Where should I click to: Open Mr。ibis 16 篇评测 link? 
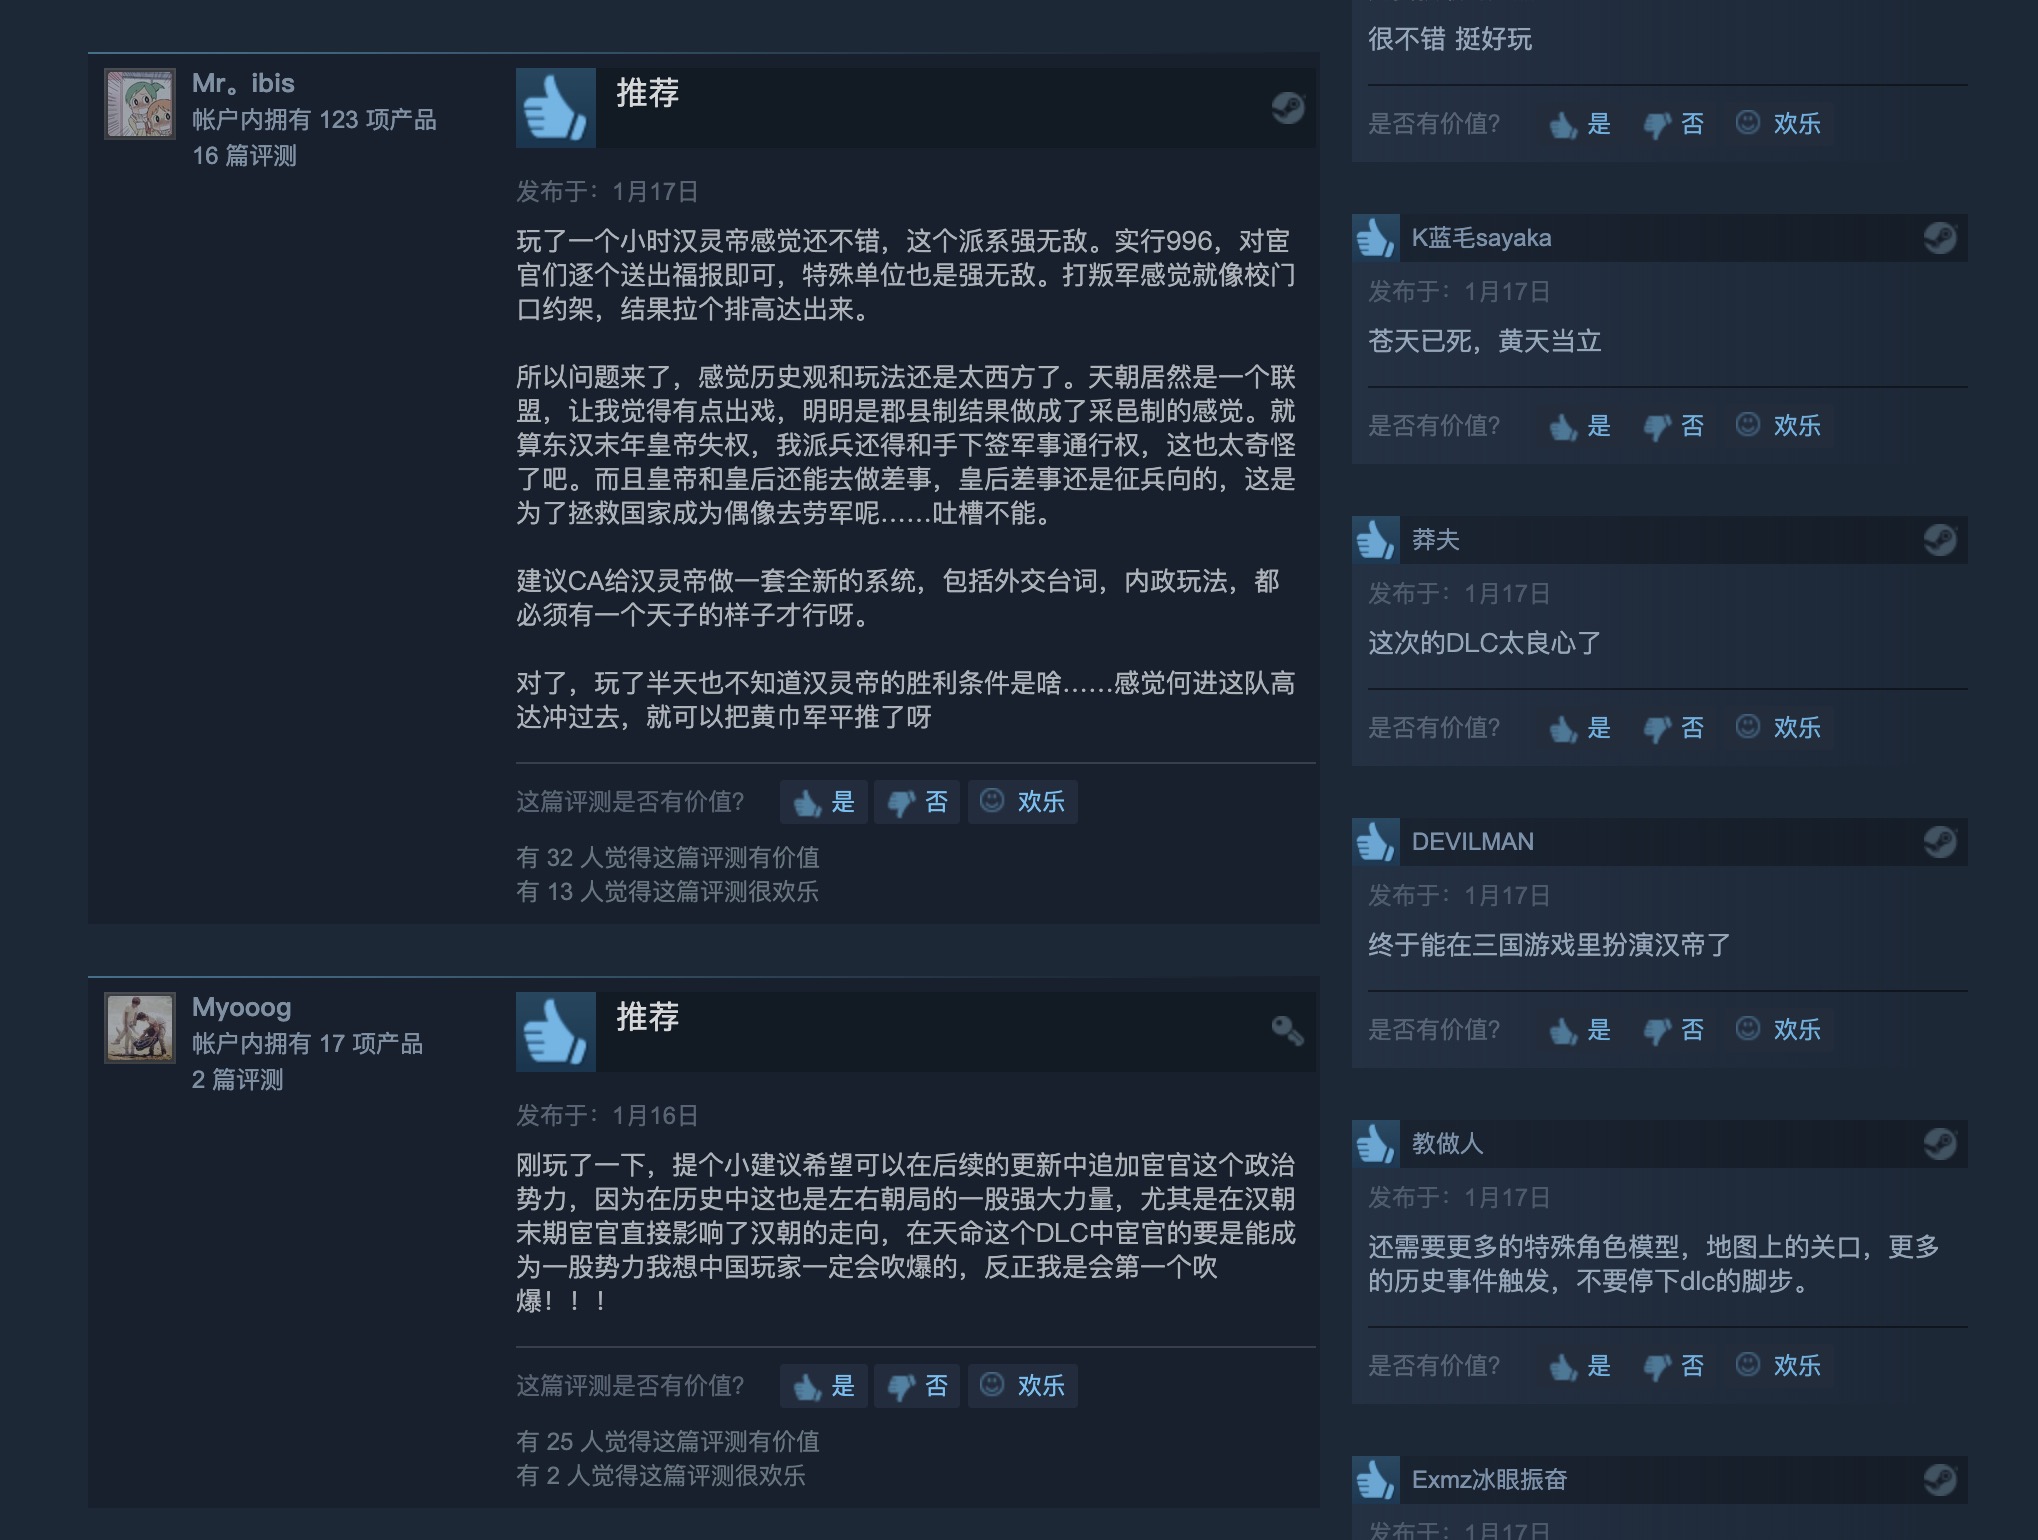pos(244,156)
